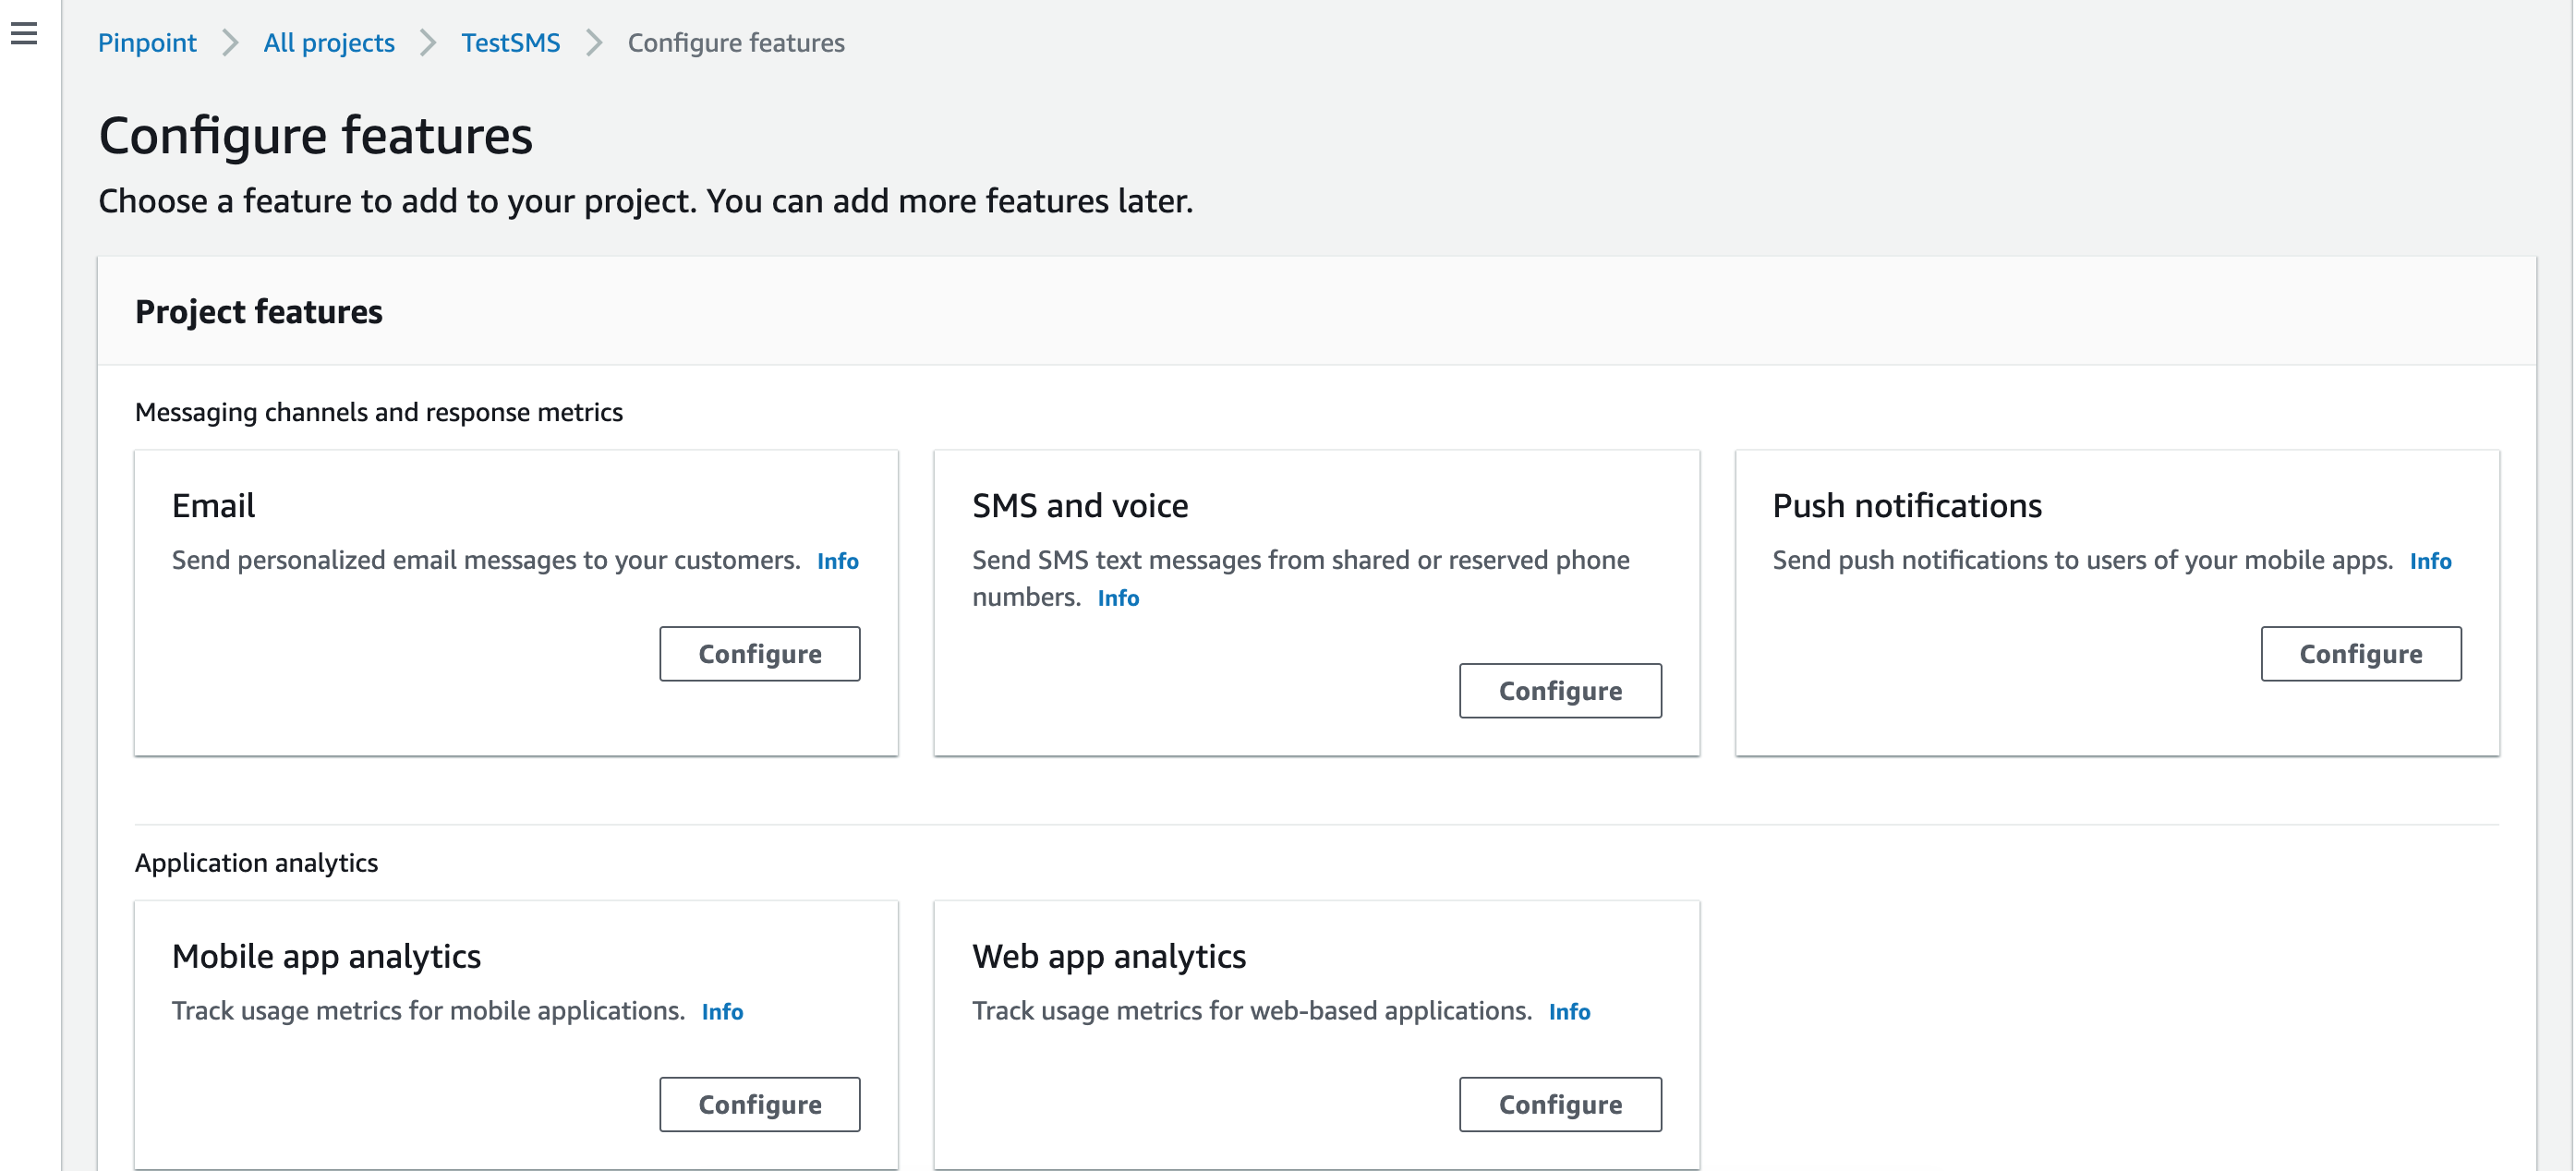Configure Mobile app analytics
This screenshot has height=1171, width=2576.
[759, 1105]
